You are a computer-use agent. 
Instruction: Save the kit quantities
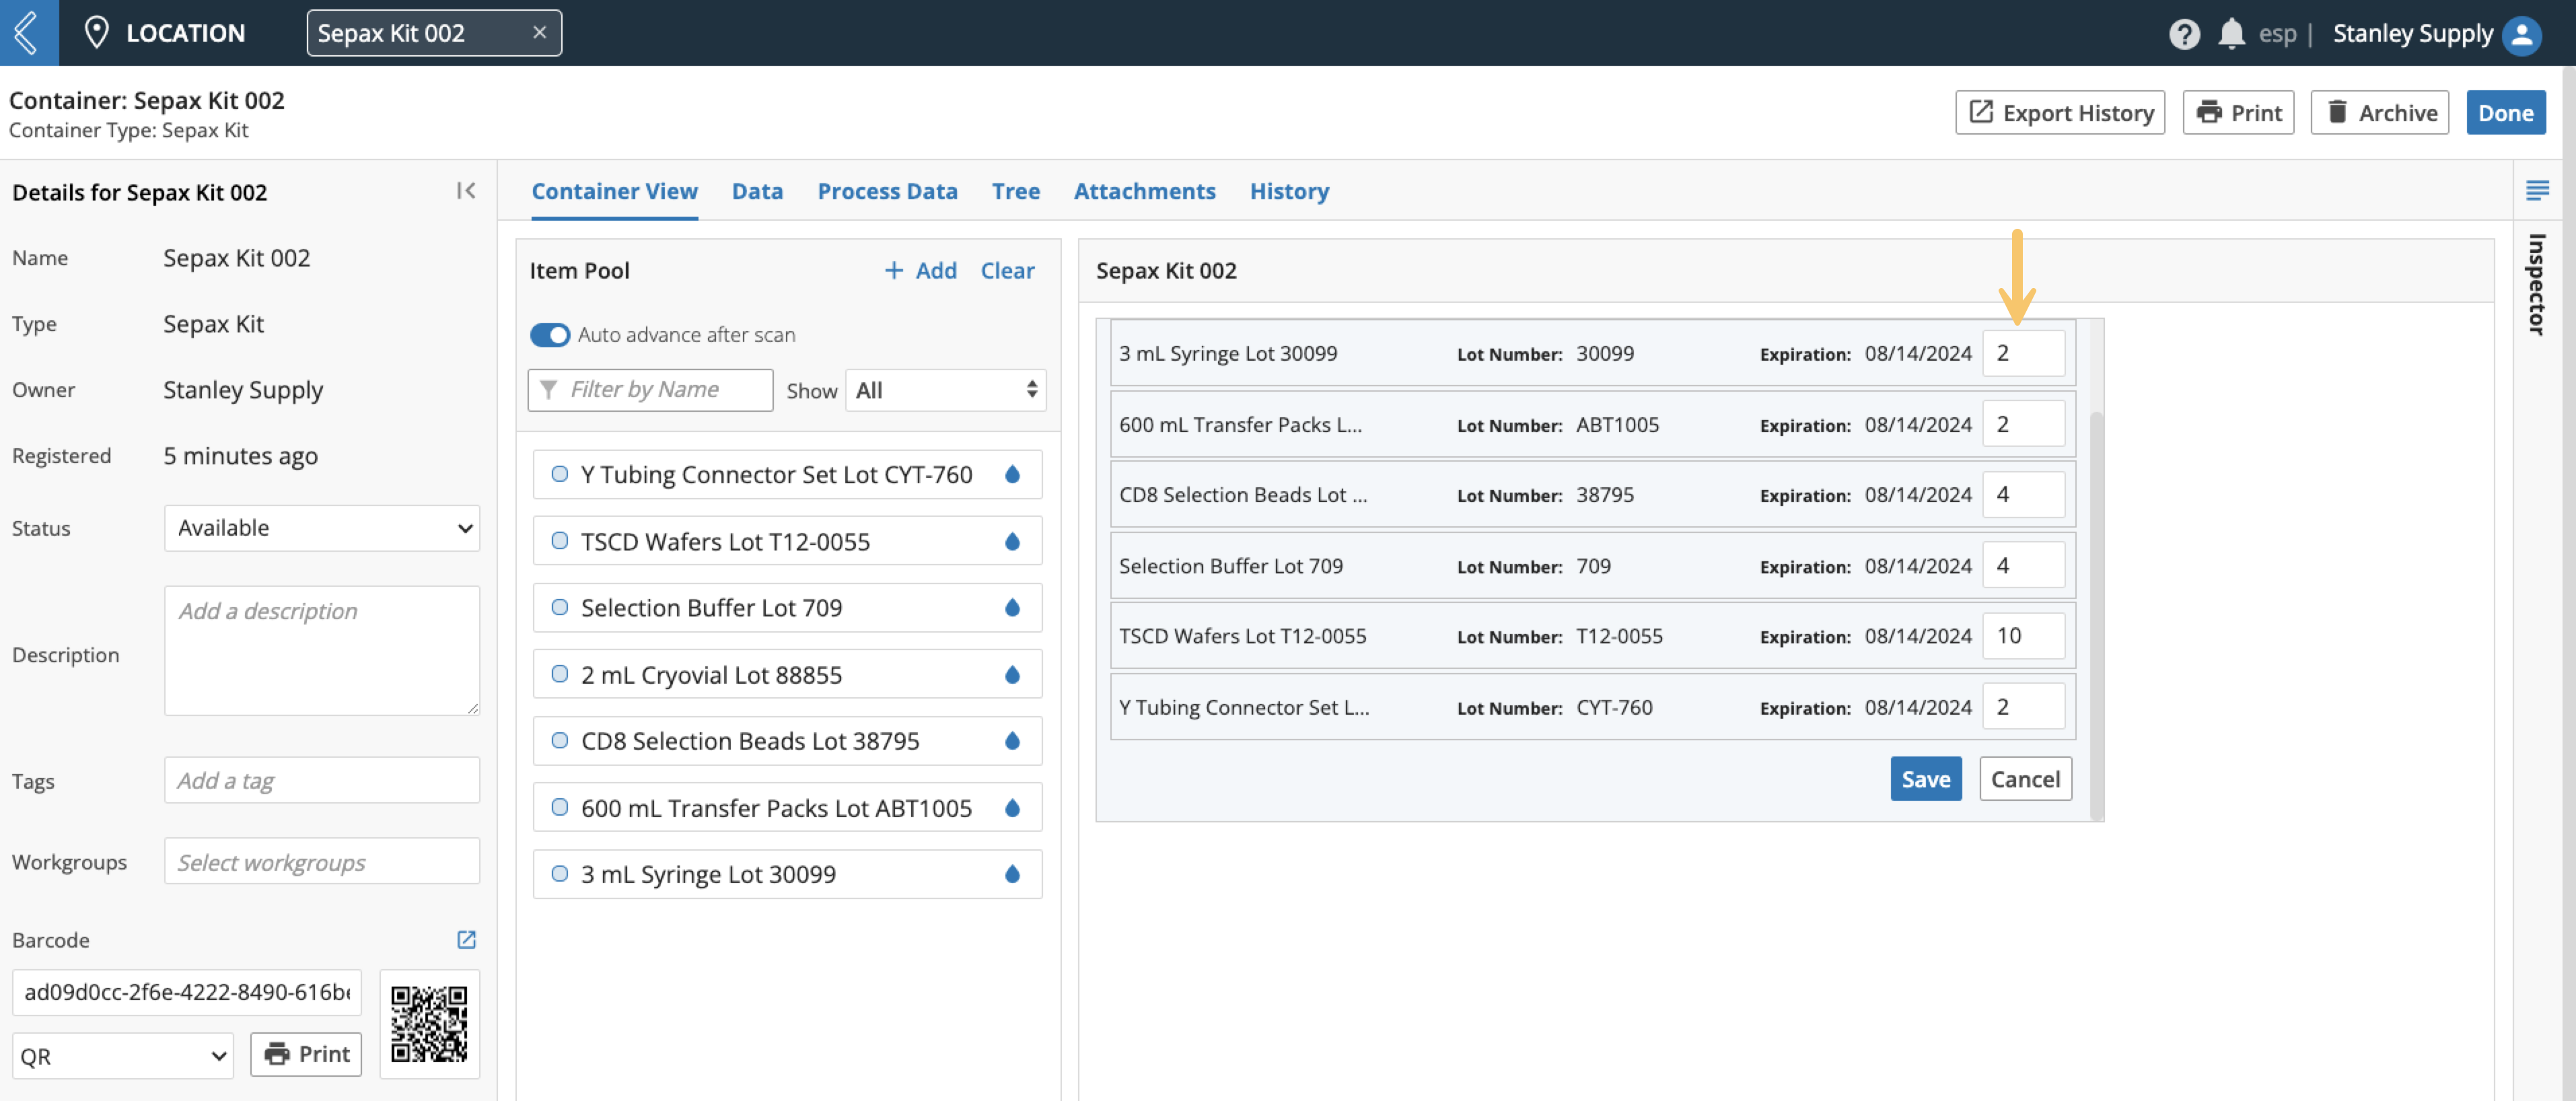(x=1925, y=779)
